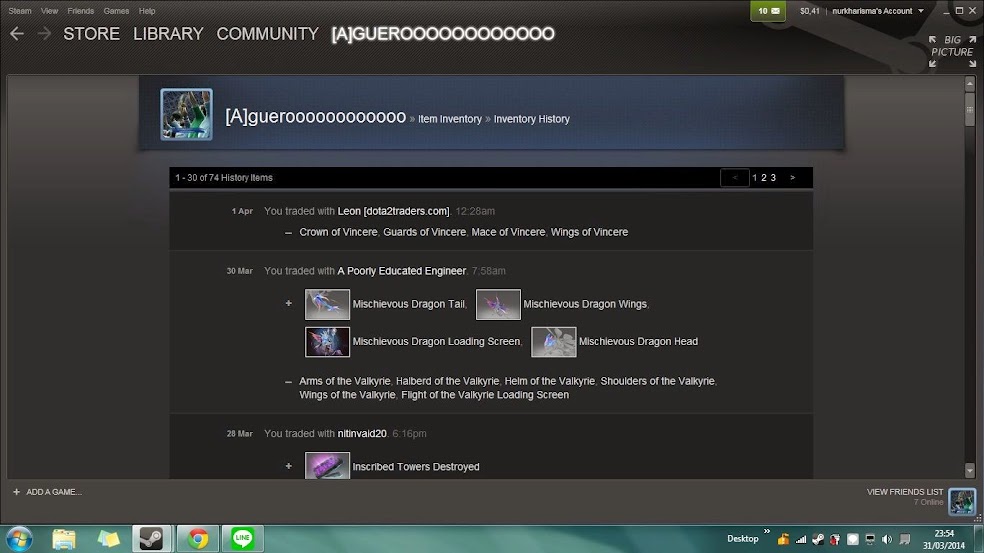Screen dimensions: 984x553
Task: Open VIEW FRIENDS LIST
Action: [x=905, y=491]
